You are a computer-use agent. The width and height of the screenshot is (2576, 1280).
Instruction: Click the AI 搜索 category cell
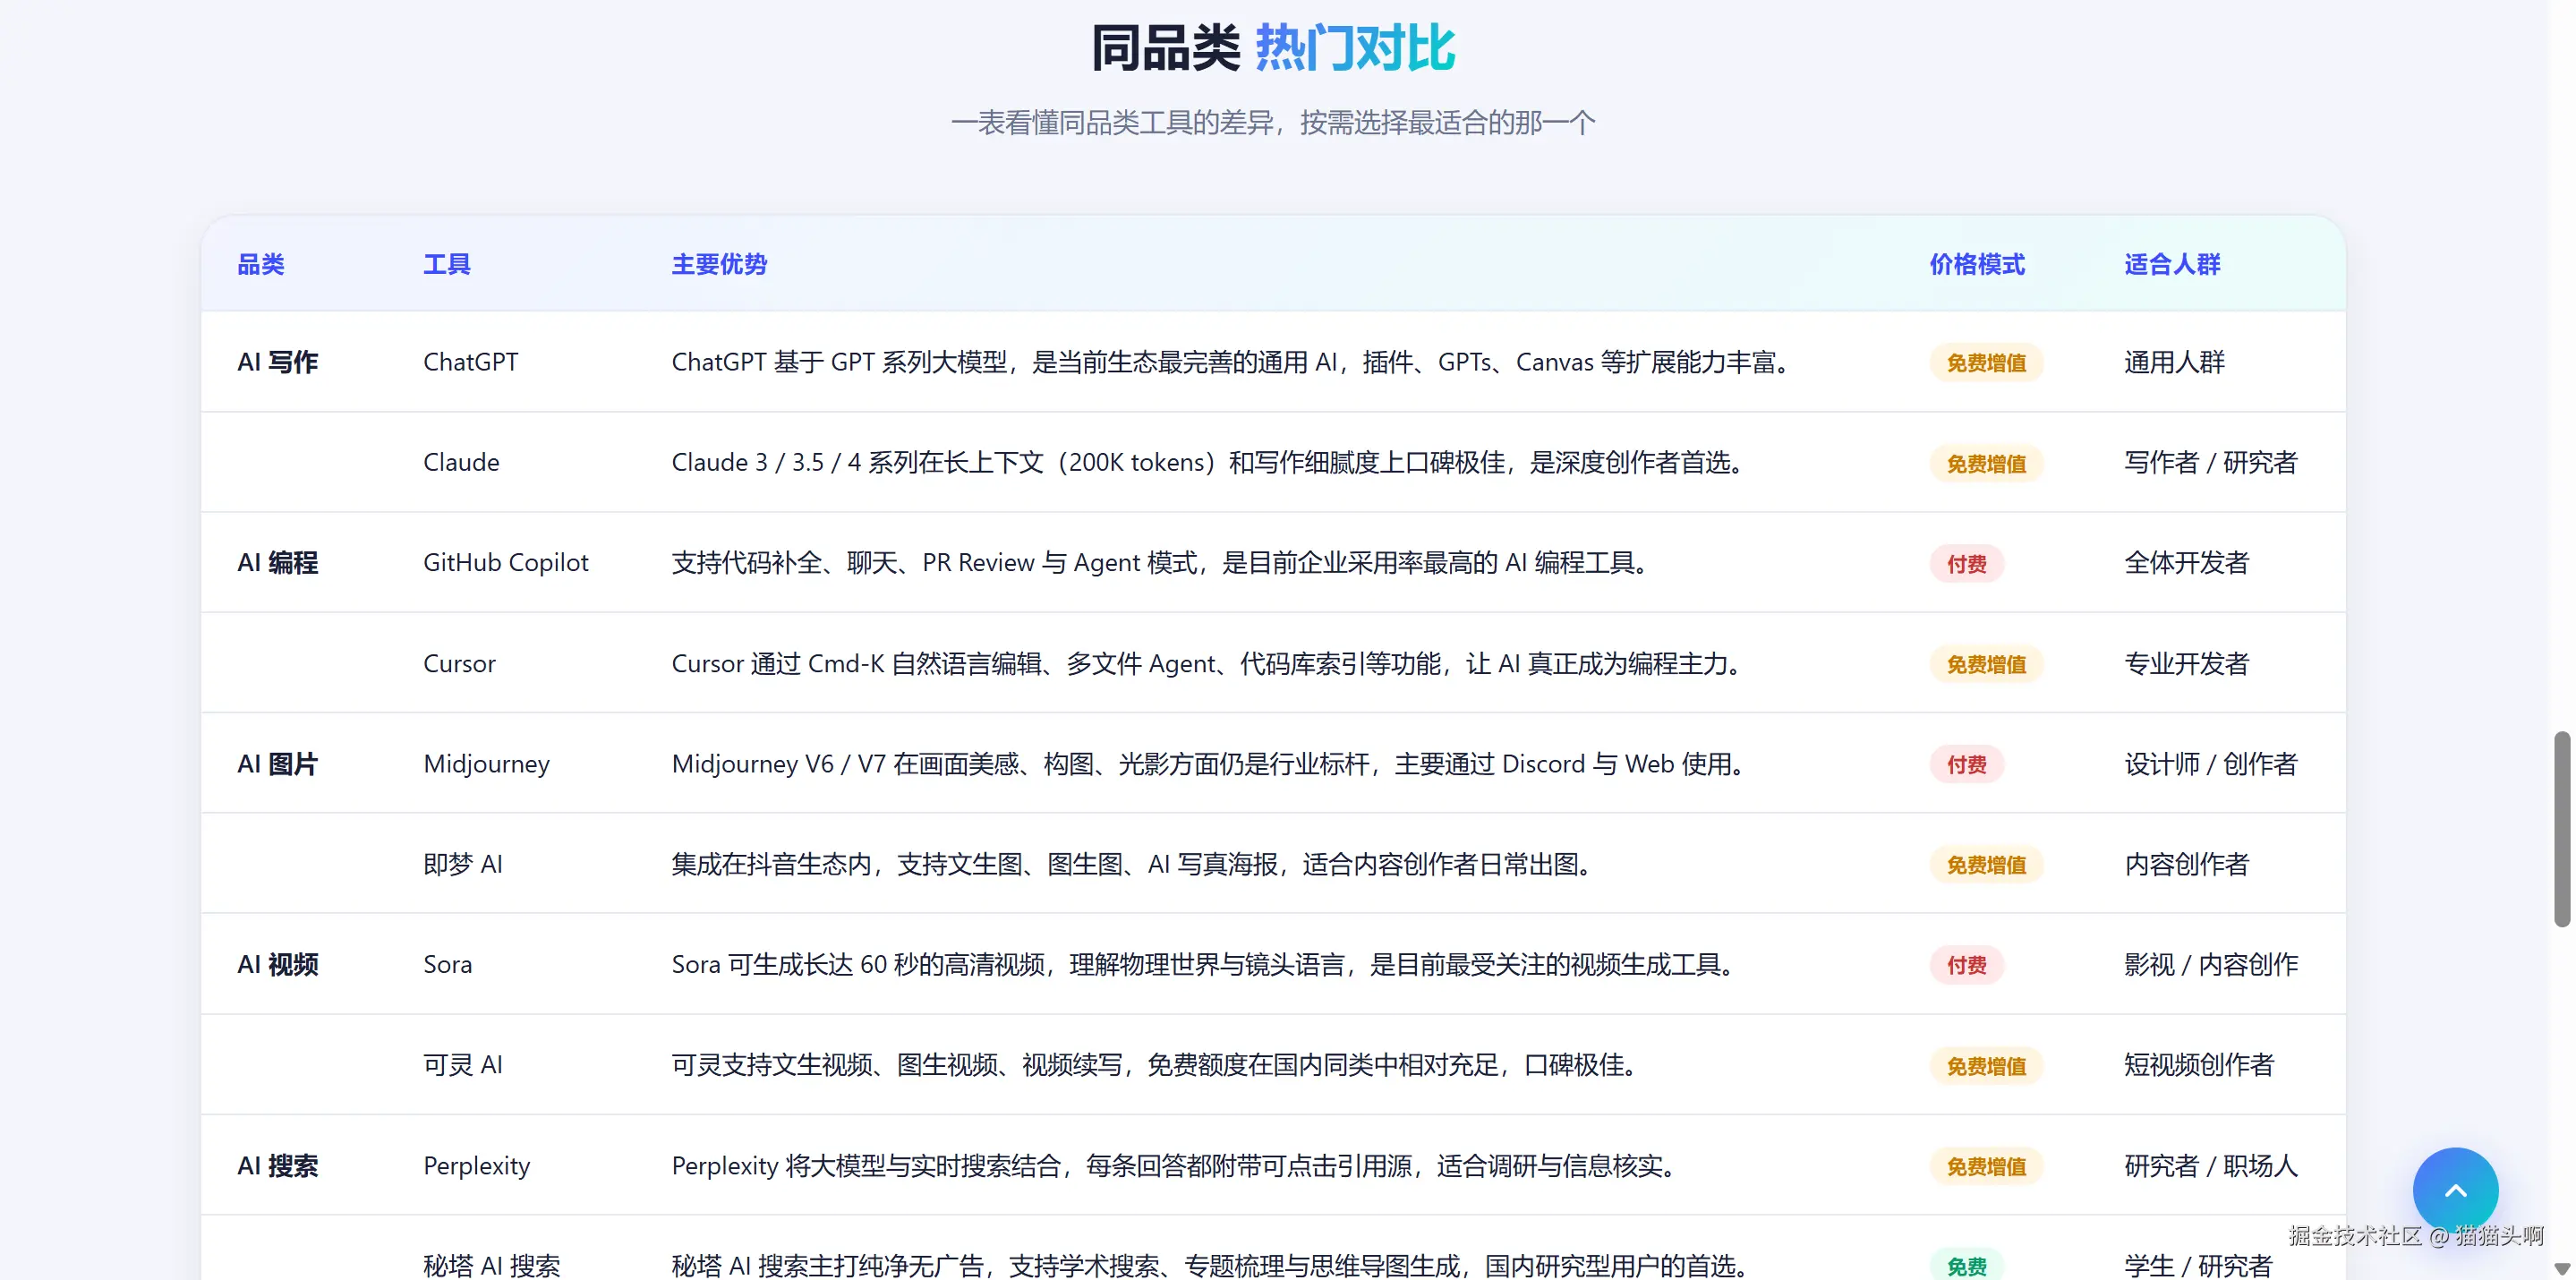(x=278, y=1165)
